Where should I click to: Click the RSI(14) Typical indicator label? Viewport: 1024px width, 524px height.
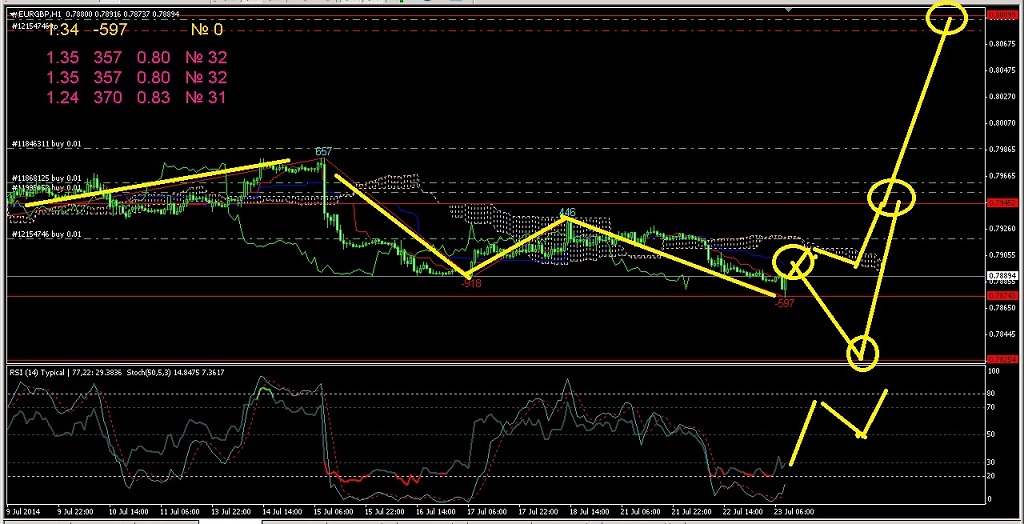click(x=40, y=373)
